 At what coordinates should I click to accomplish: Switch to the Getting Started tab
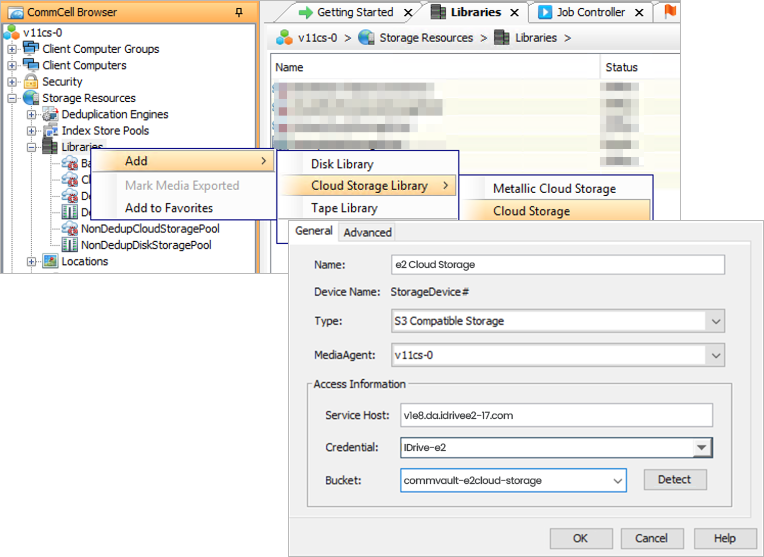[355, 12]
